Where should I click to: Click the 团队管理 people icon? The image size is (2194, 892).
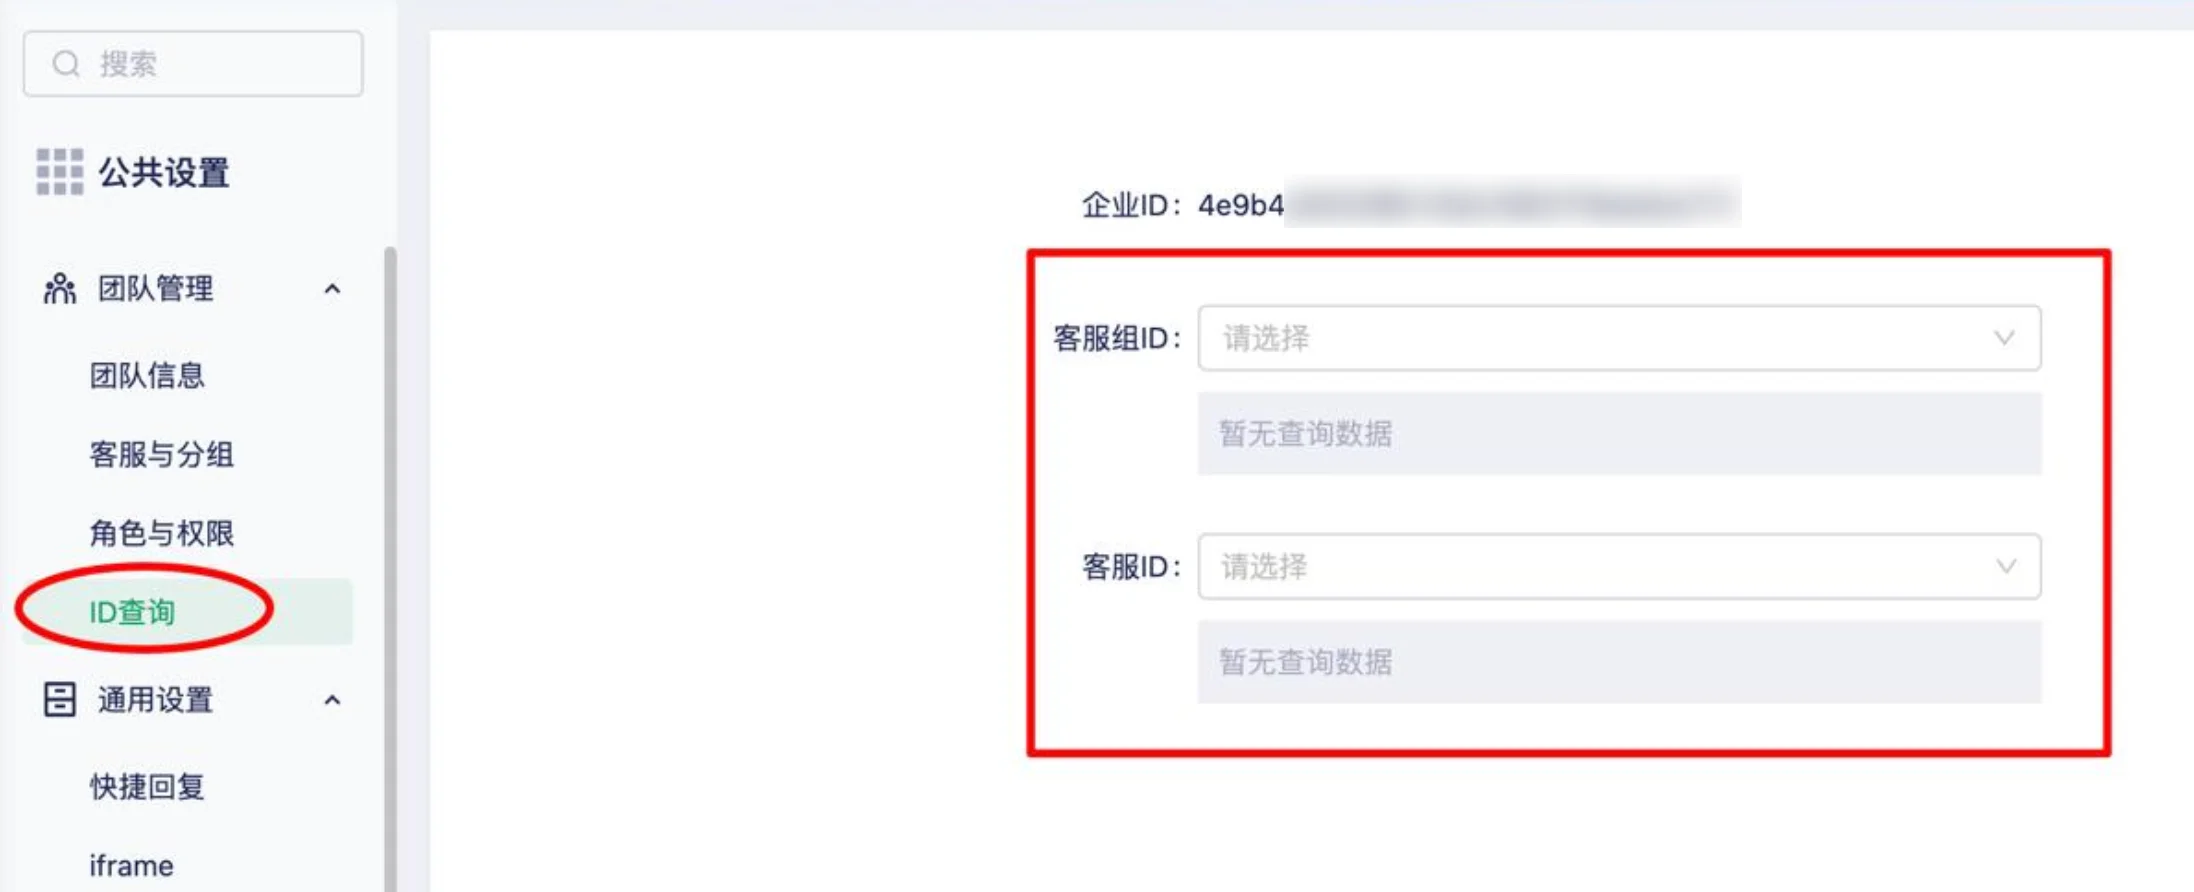58,289
